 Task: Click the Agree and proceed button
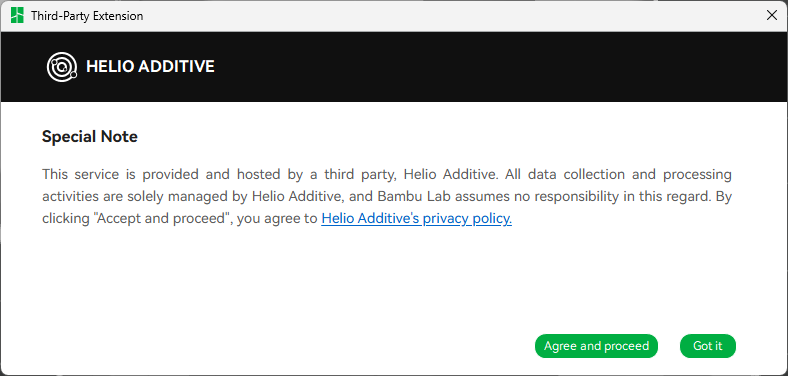click(596, 346)
